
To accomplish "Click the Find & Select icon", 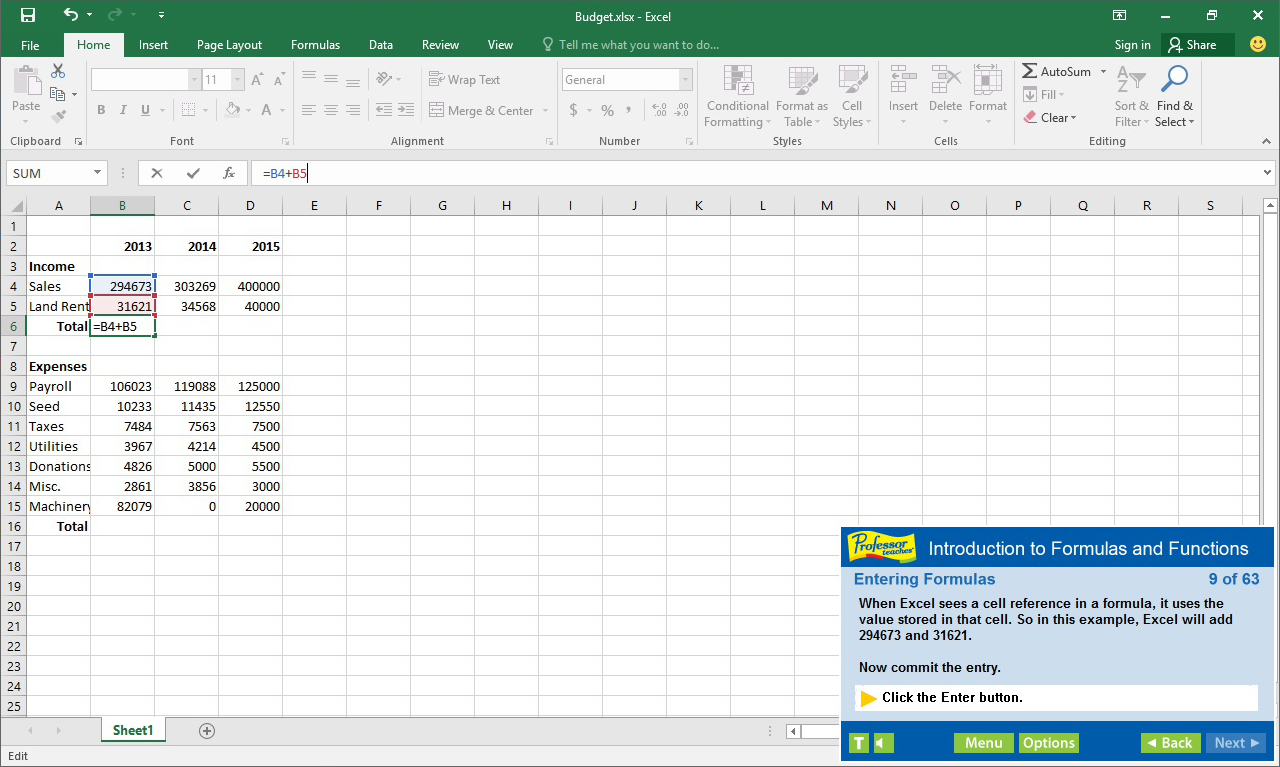I will [x=1174, y=95].
